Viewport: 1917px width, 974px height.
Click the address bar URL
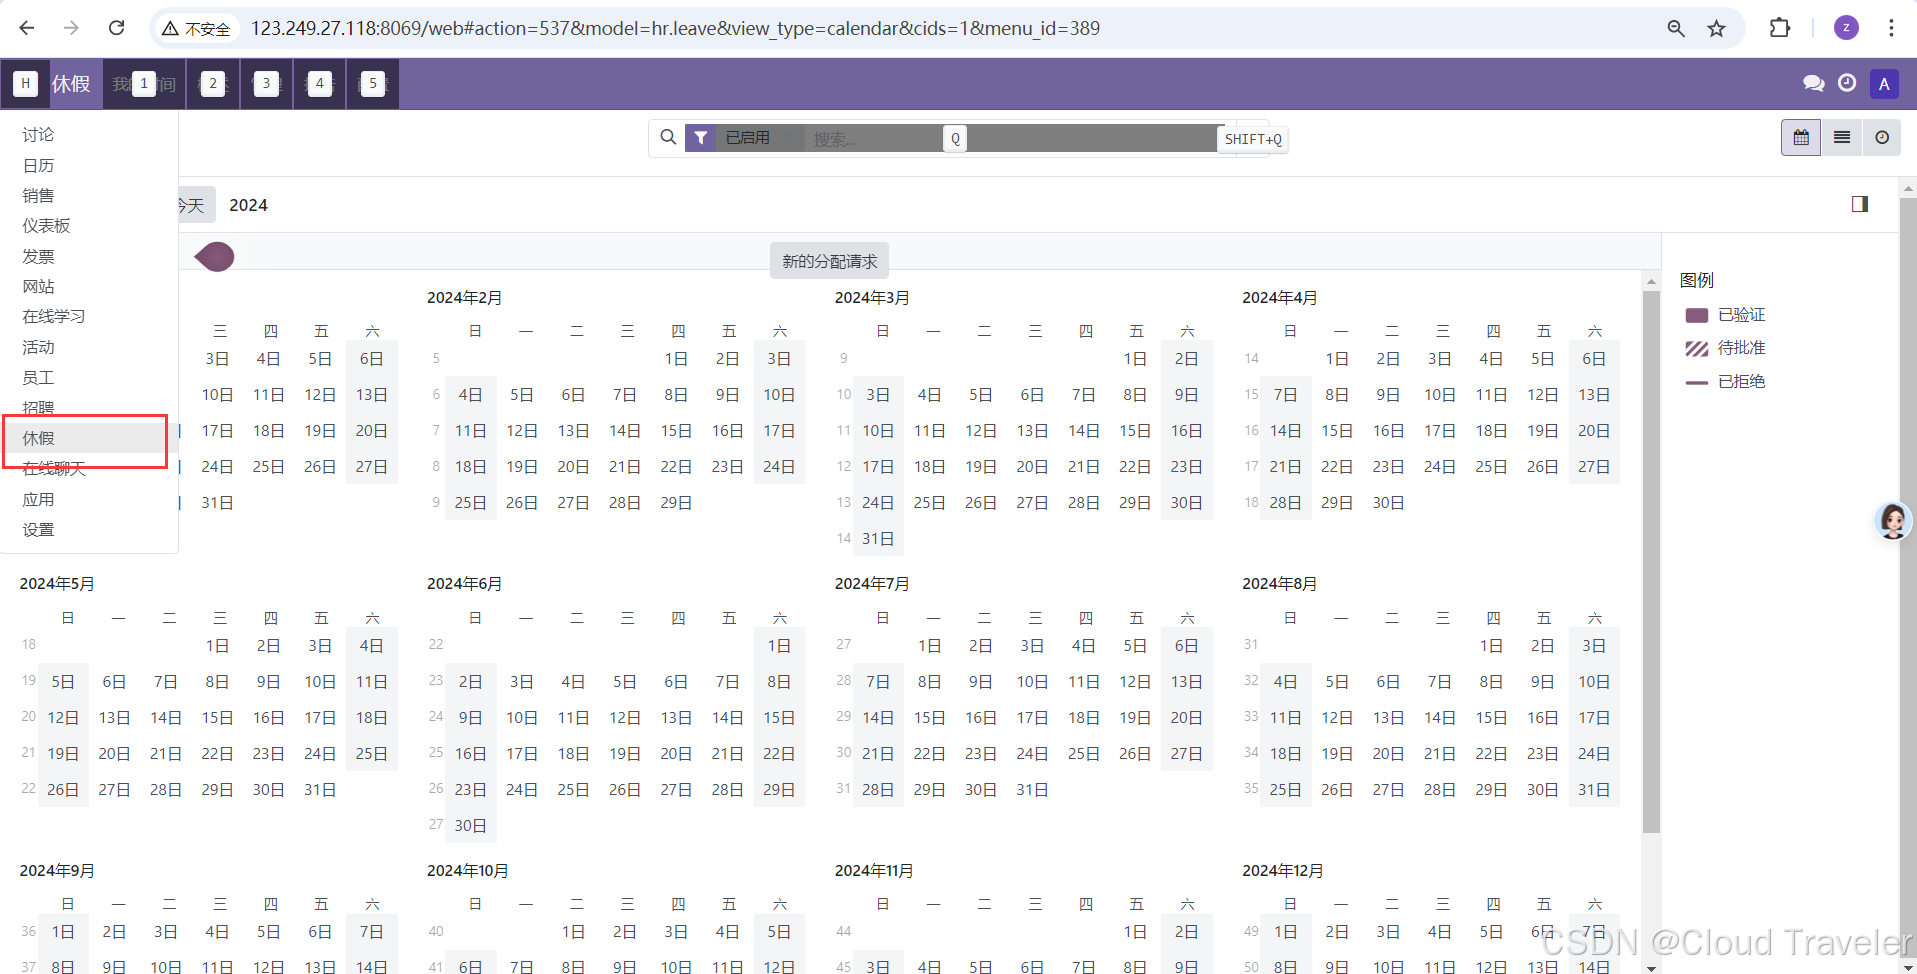pos(675,28)
